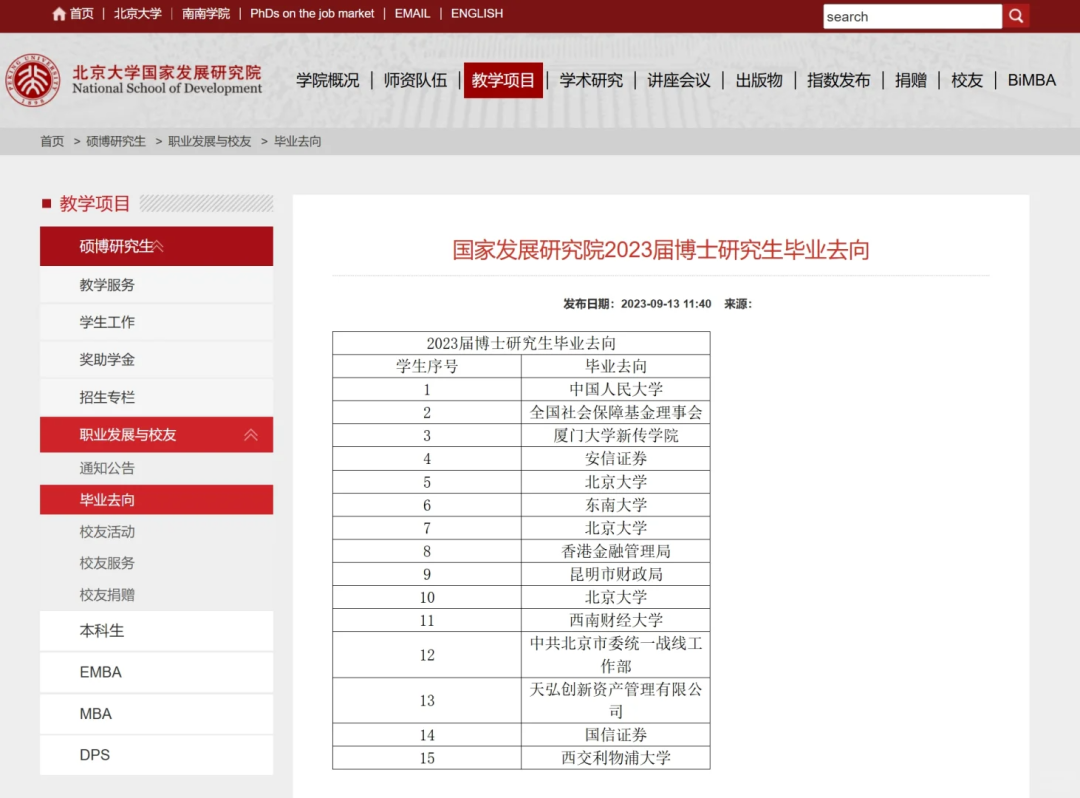
Task: Open the 讲座会议 menu
Action: click(678, 81)
